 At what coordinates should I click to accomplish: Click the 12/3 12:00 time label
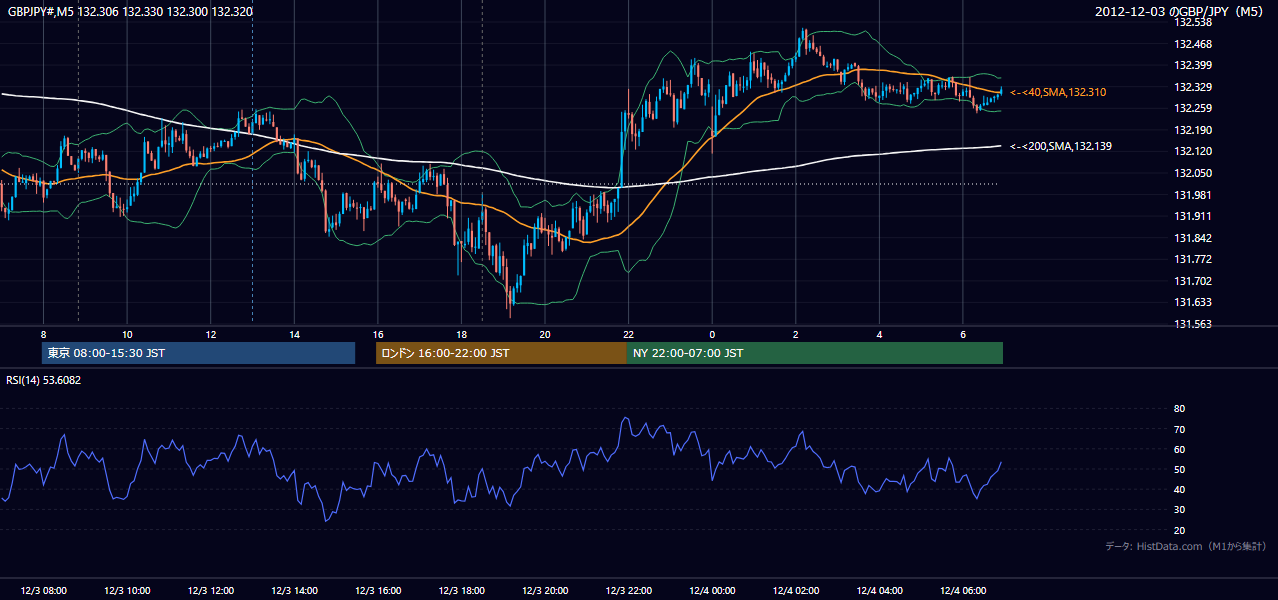(x=211, y=590)
